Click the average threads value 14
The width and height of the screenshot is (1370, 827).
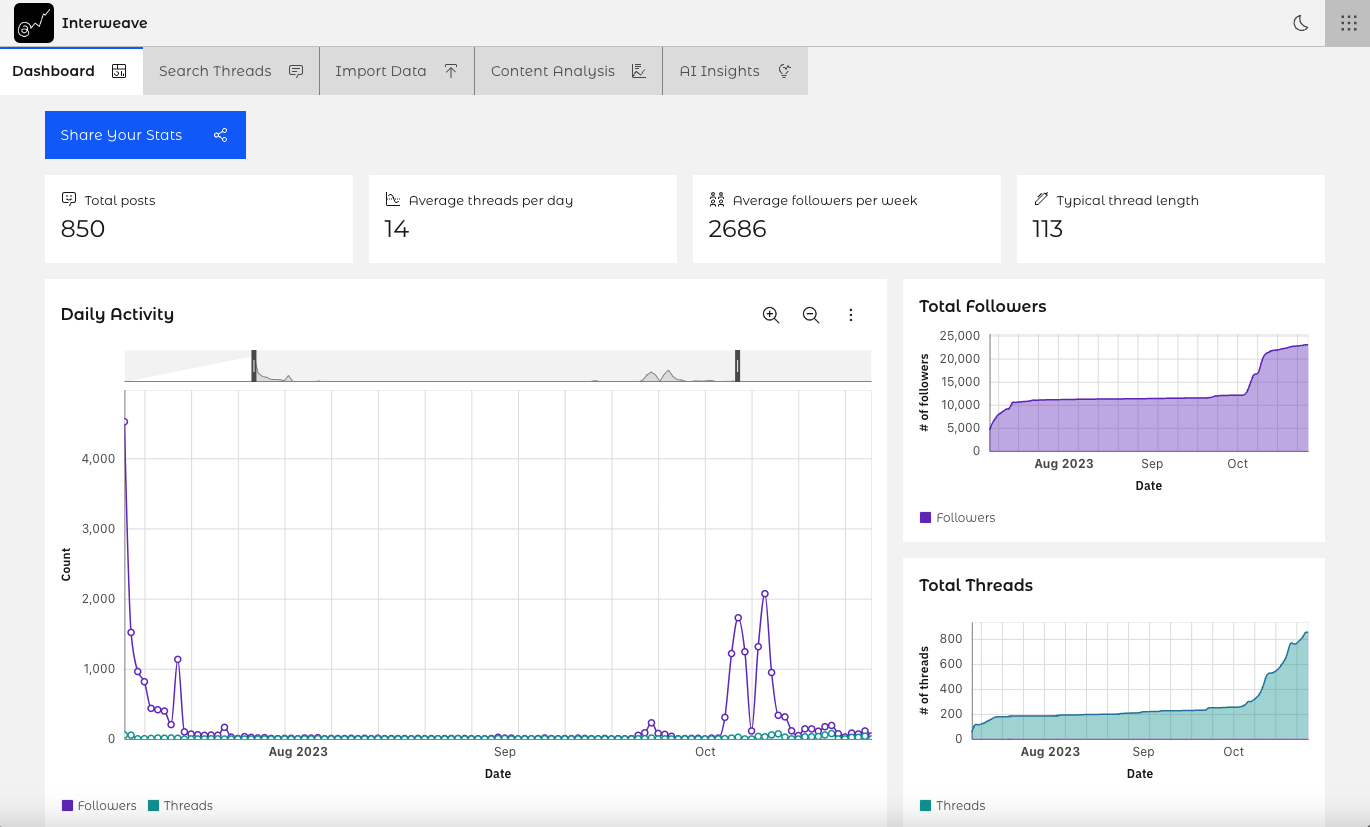click(x=397, y=229)
